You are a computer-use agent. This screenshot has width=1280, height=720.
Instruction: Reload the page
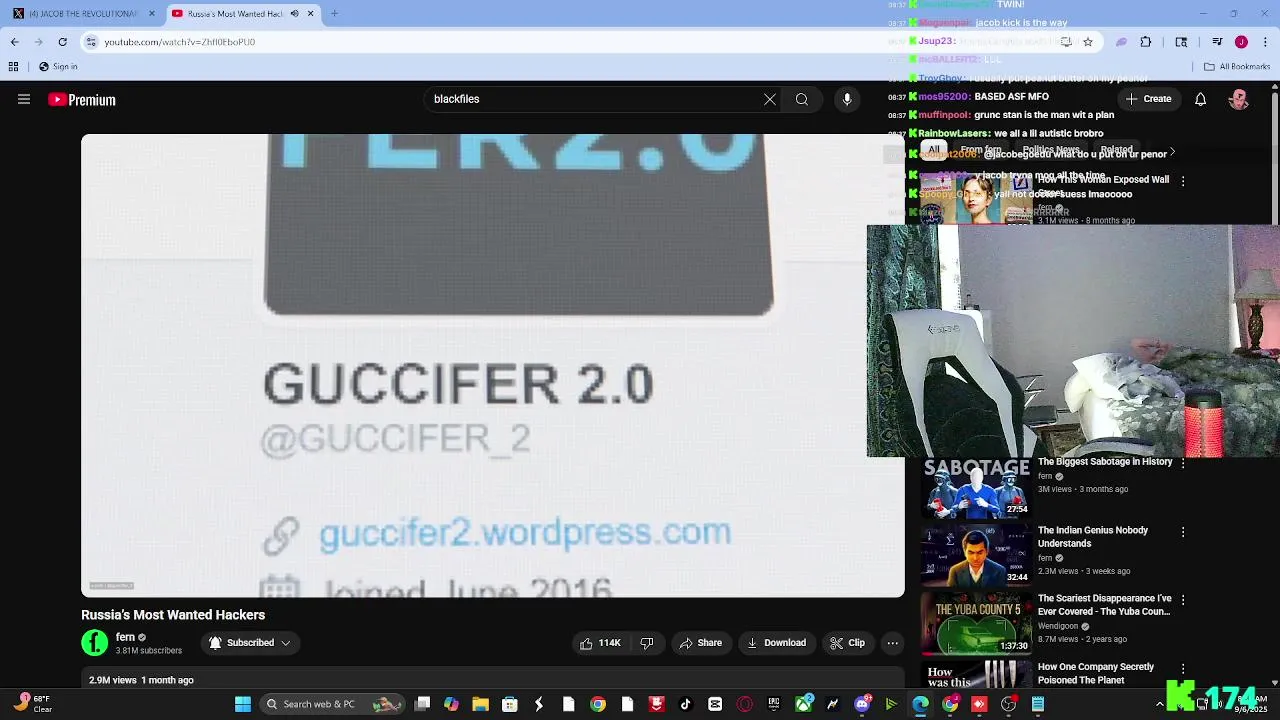(x=62, y=42)
